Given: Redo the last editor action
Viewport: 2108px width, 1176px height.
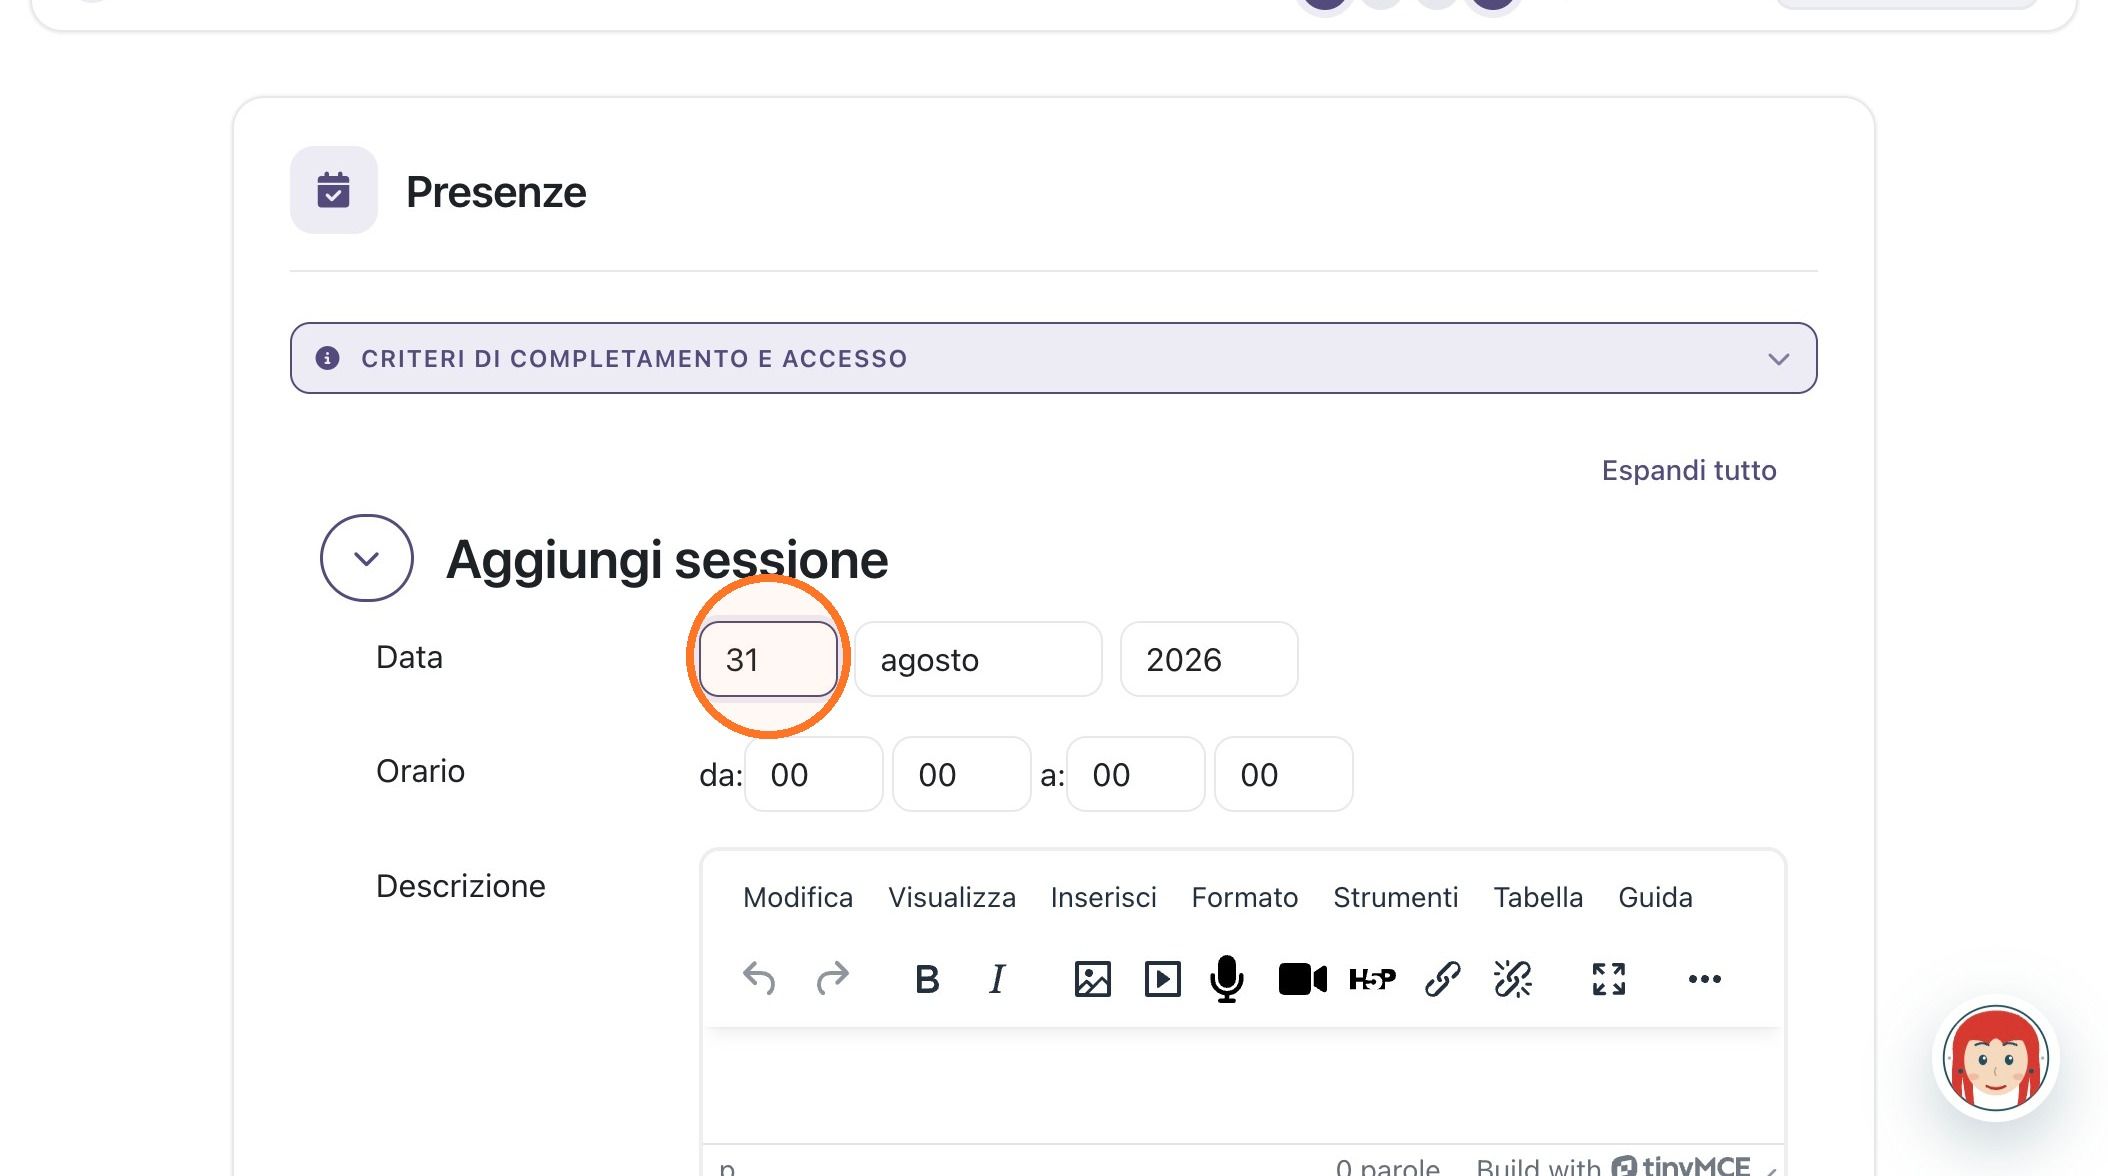Looking at the screenshot, I should pos(832,978).
